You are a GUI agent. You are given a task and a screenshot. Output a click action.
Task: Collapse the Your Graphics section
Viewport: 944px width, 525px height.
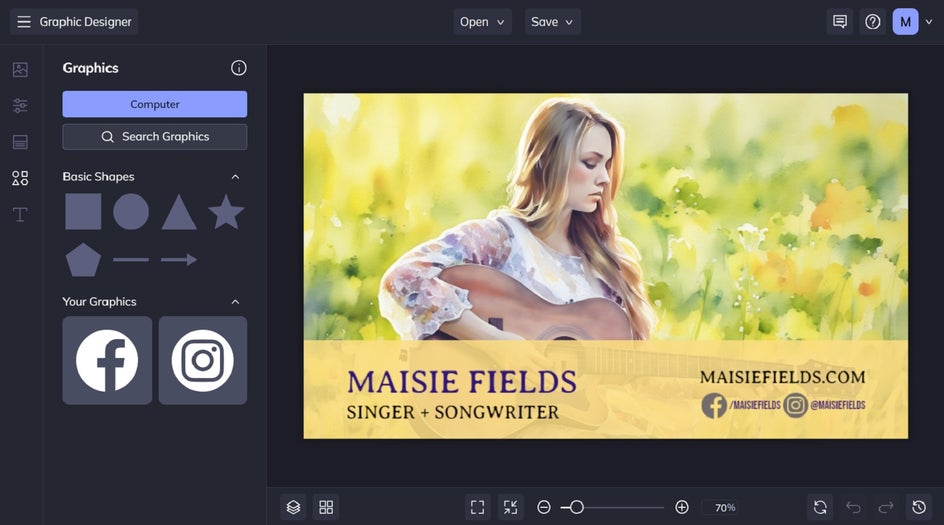click(x=235, y=302)
